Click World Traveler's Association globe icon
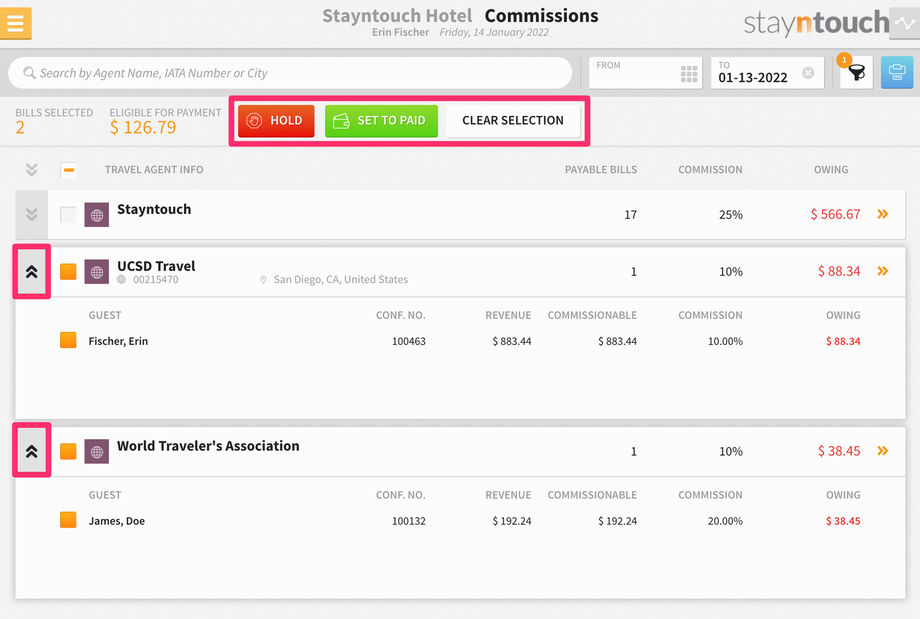Image resolution: width=920 pixels, height=619 pixels. coord(97,451)
